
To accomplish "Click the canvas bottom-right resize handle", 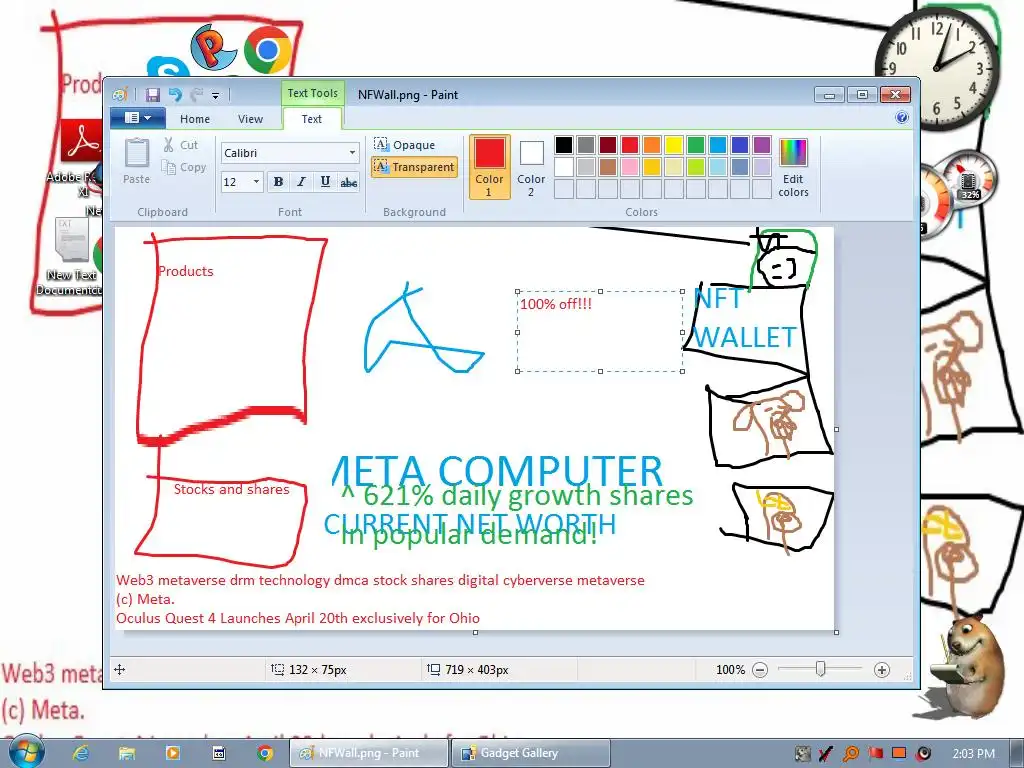I will (837, 632).
